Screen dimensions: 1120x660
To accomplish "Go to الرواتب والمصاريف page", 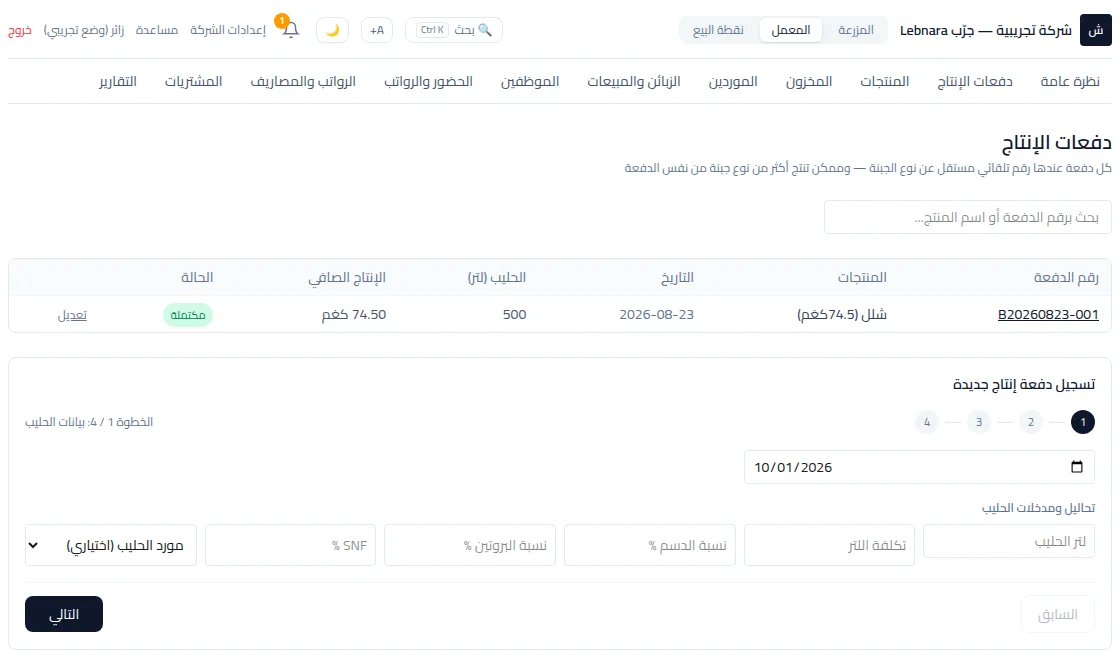I will [x=303, y=81].
